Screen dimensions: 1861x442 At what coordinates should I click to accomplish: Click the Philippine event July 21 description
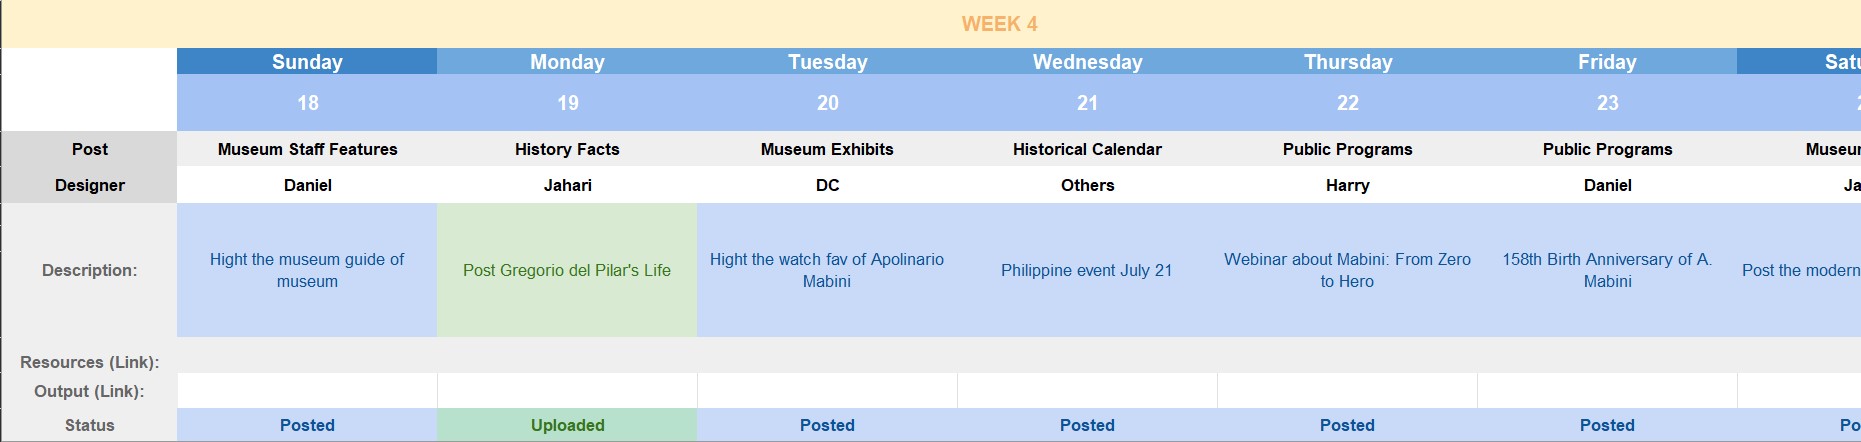point(1087,270)
